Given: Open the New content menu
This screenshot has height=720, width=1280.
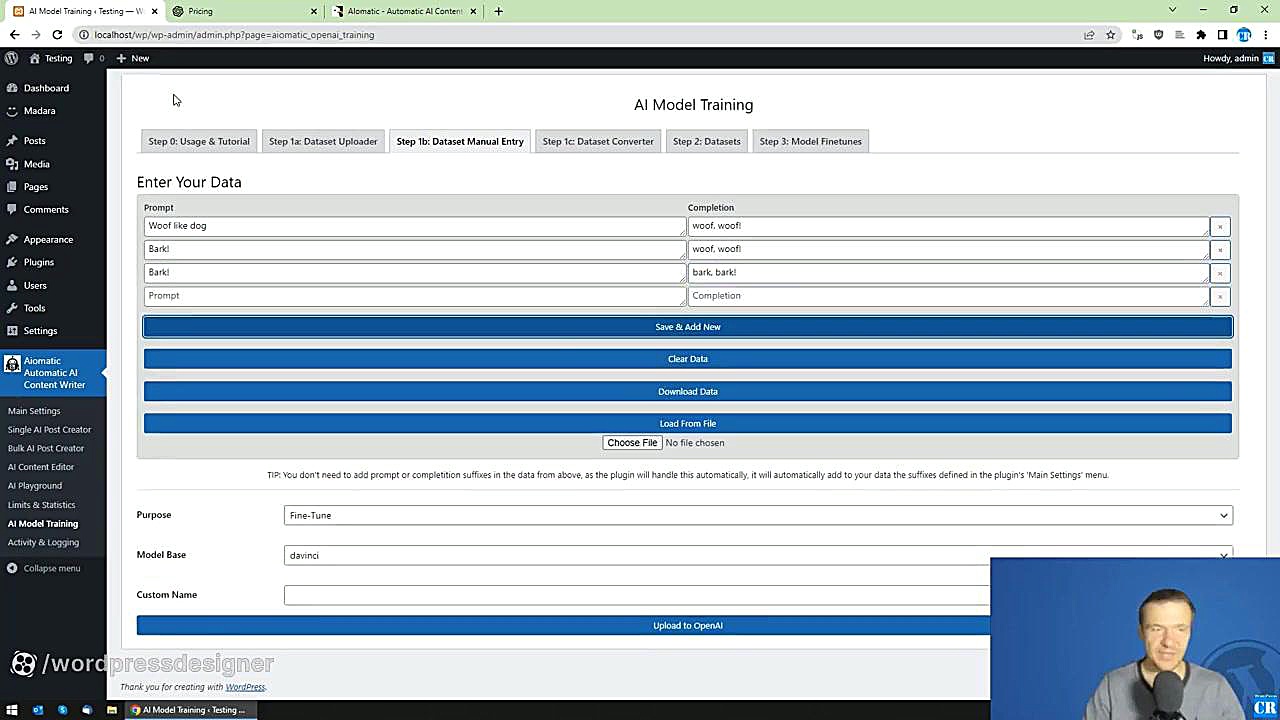Looking at the screenshot, I should click(x=133, y=58).
